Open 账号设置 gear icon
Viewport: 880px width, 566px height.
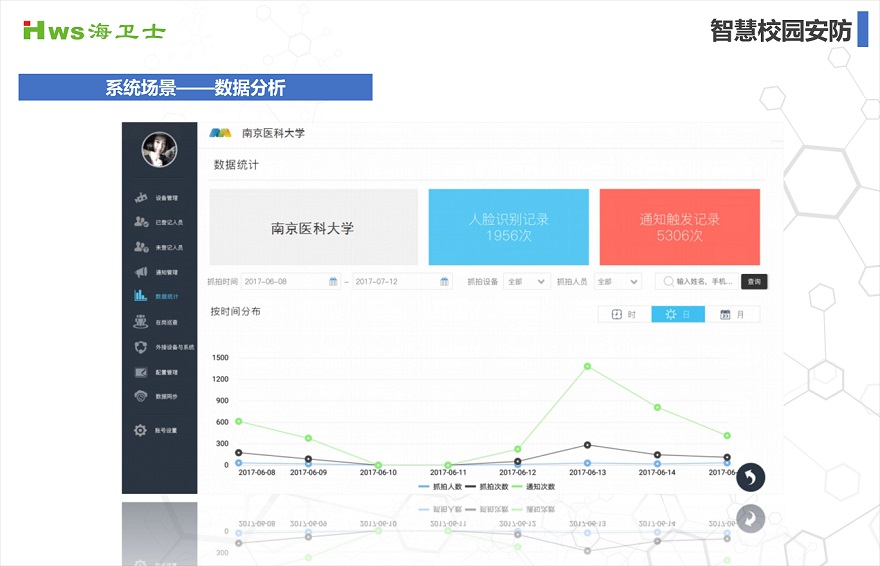point(140,430)
